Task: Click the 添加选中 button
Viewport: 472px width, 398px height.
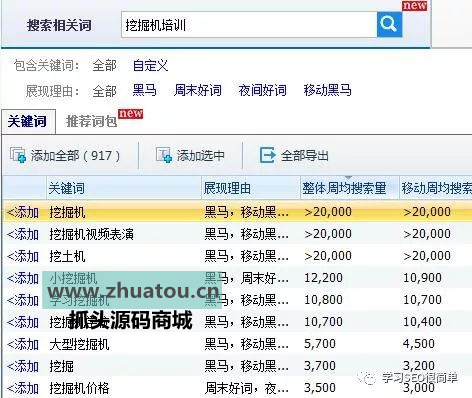Action: (x=190, y=155)
